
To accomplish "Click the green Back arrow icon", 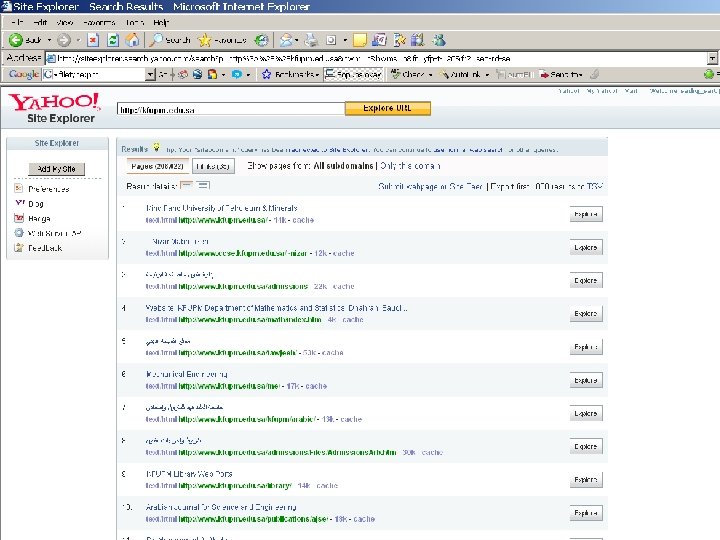I will pyautogui.click(x=16, y=40).
